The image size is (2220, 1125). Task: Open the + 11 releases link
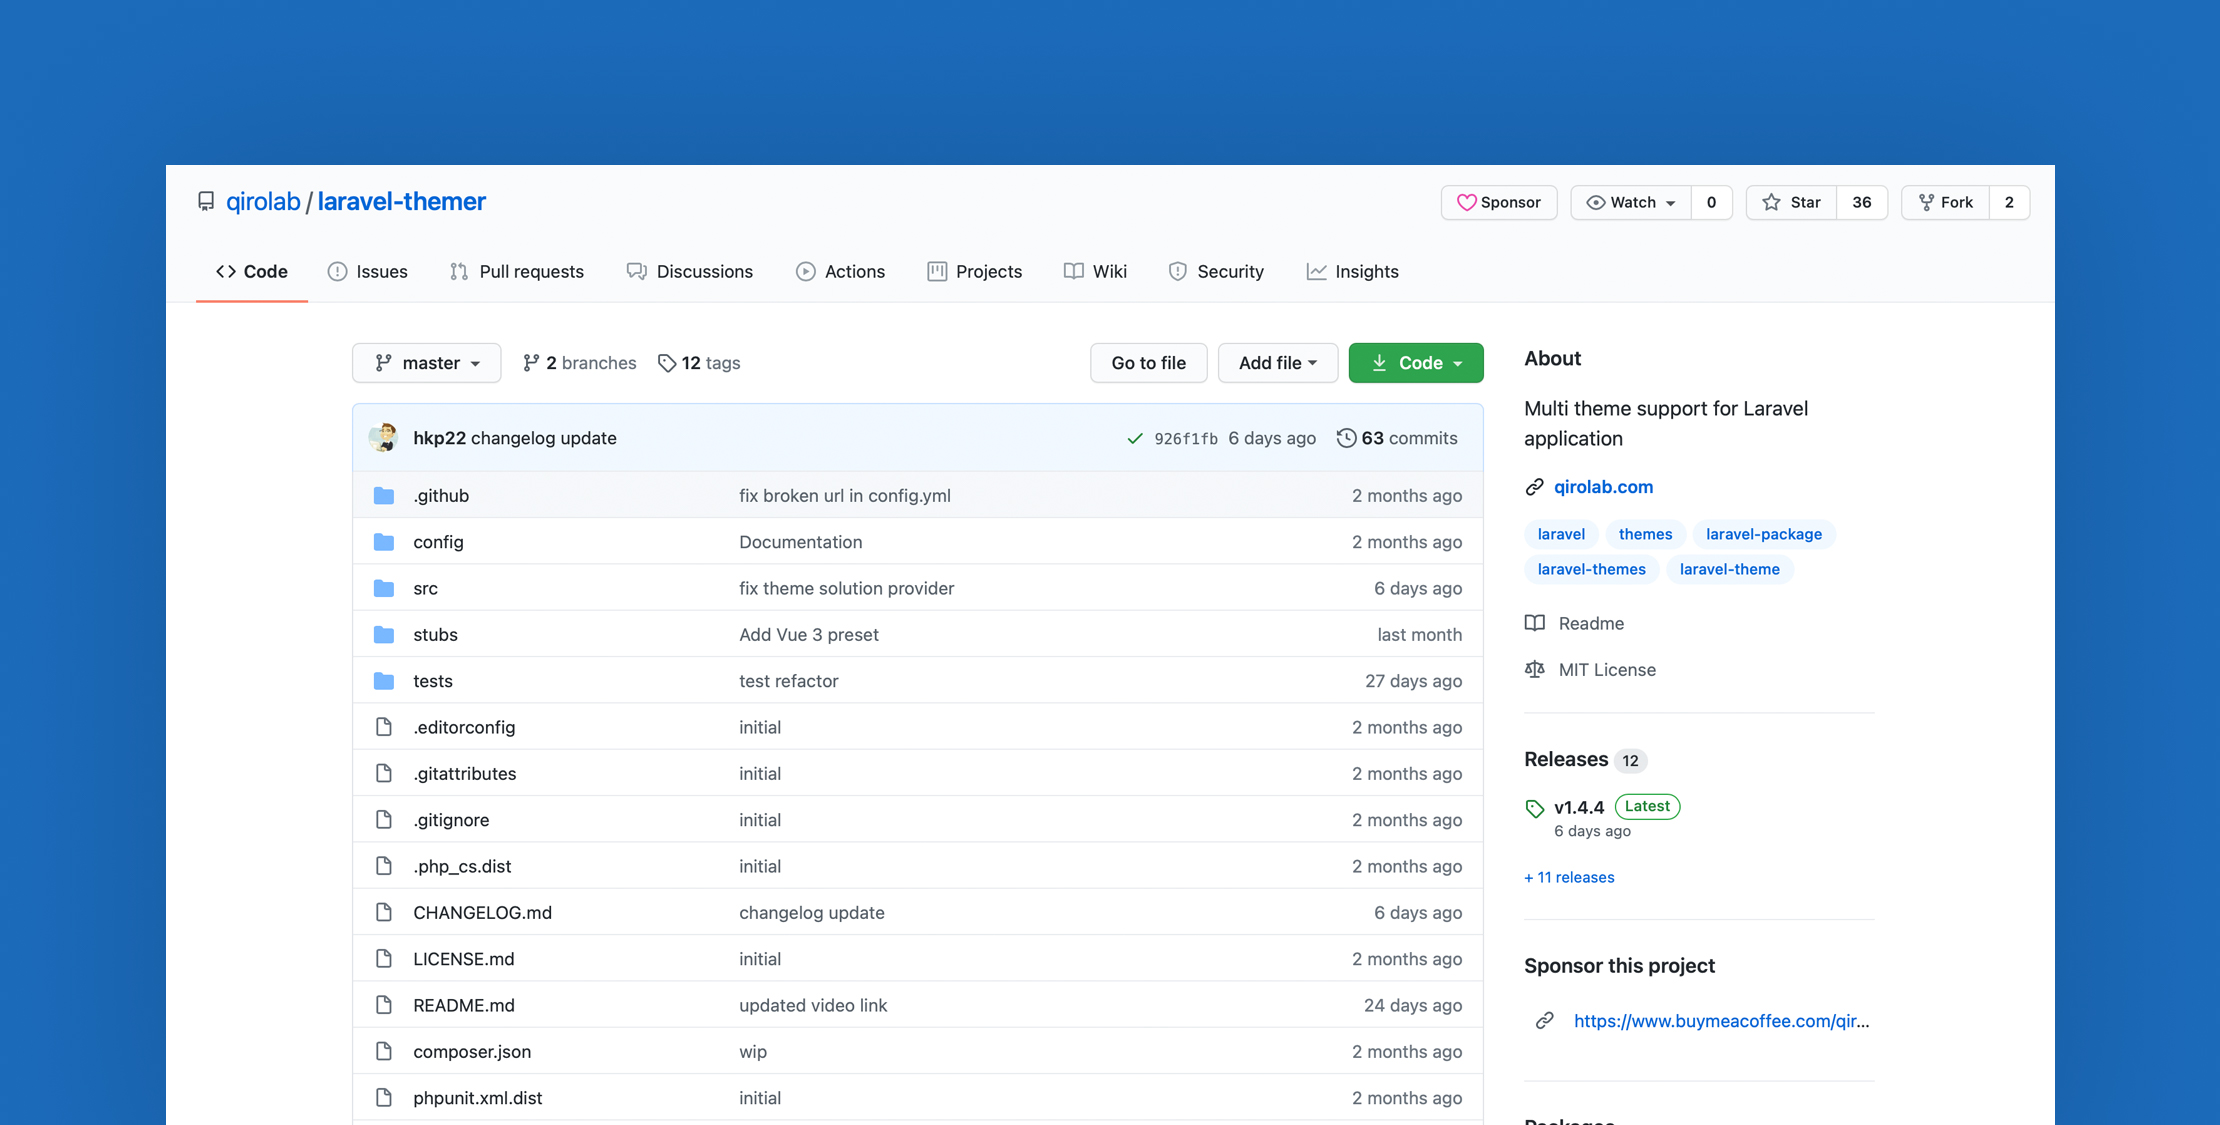pyautogui.click(x=1569, y=877)
